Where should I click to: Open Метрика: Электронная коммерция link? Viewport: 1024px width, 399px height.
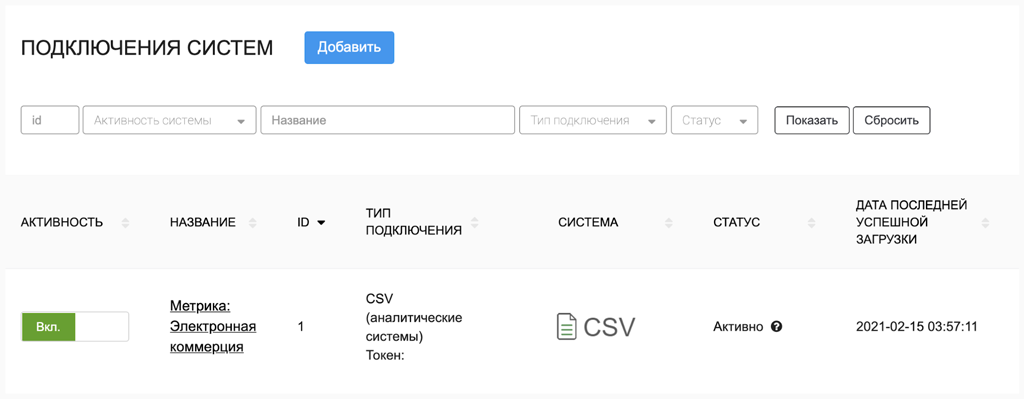point(213,327)
